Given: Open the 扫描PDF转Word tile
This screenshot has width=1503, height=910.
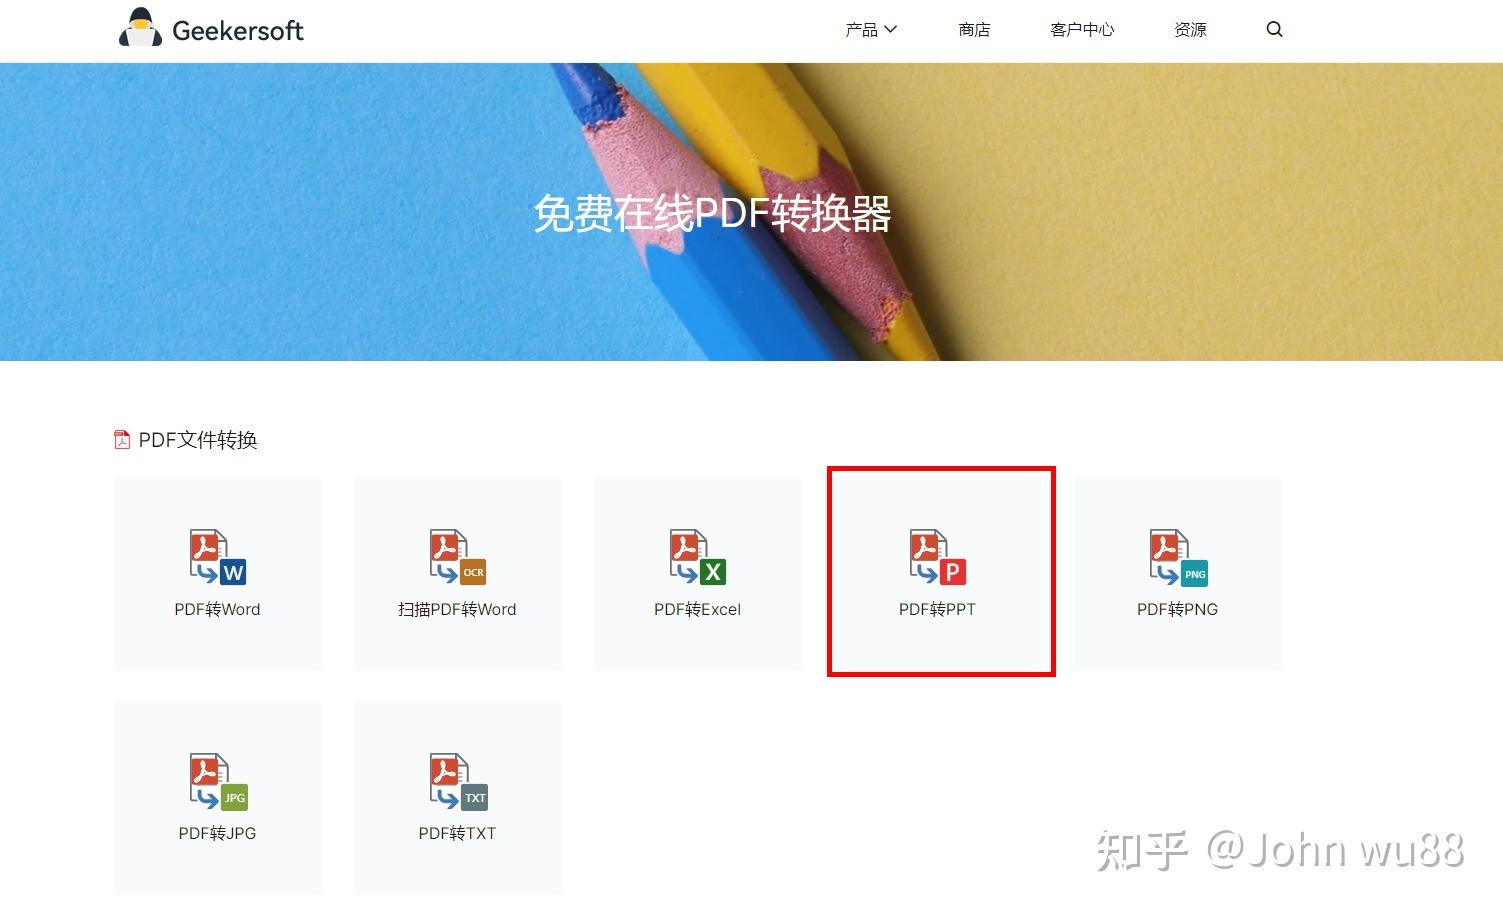Looking at the screenshot, I should point(456,573).
